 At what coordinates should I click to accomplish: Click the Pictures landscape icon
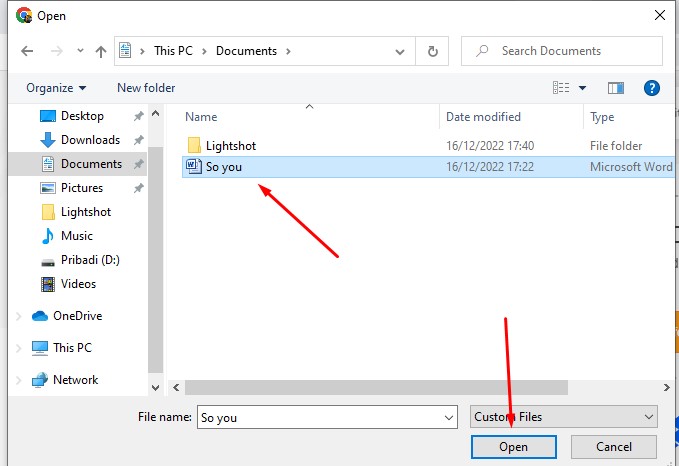[48, 188]
